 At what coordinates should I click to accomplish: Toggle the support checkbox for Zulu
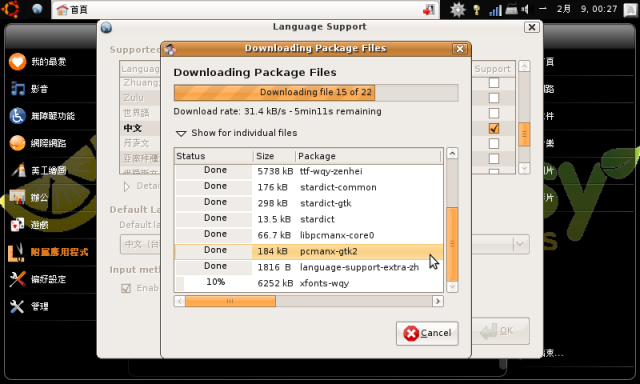click(494, 98)
